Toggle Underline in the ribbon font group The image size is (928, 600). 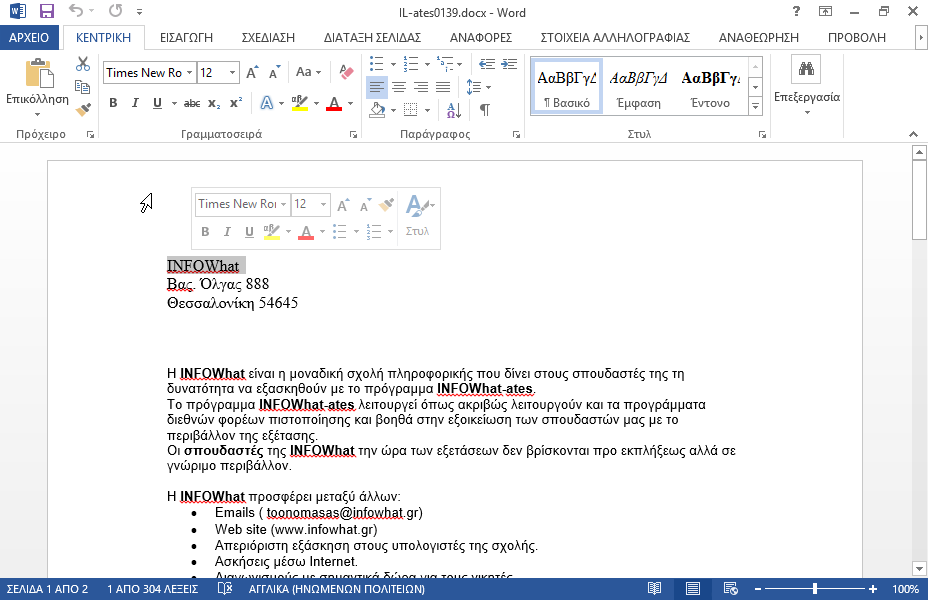(x=157, y=103)
